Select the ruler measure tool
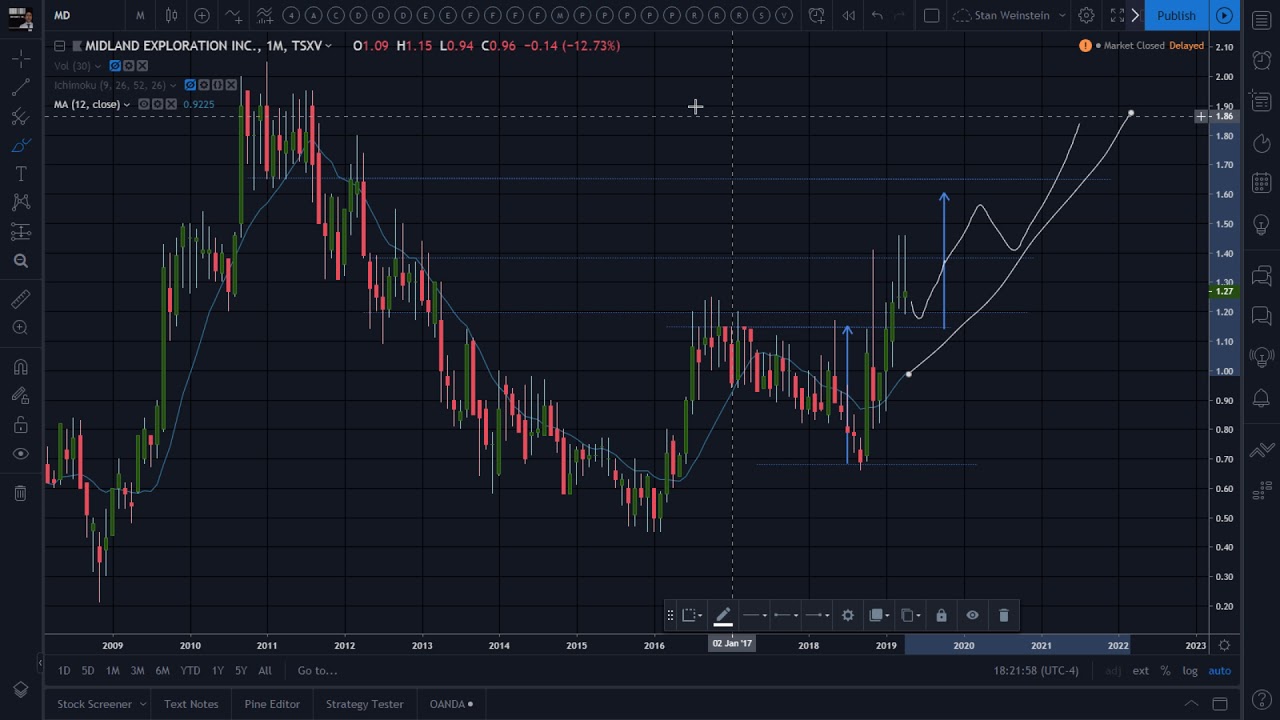 pos(20,299)
